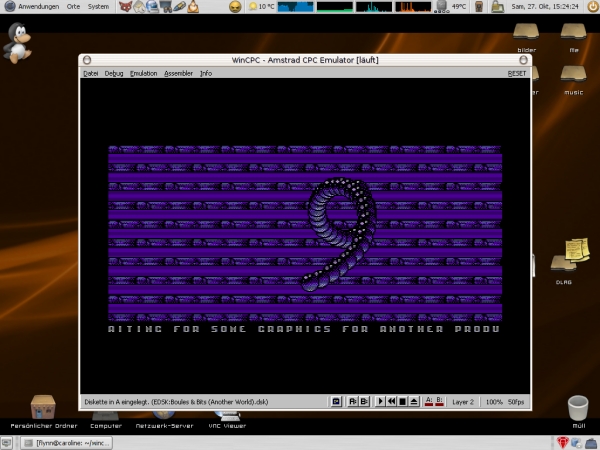600x450 pixels.
Task: Click the drive A: disk button
Action: click(x=352, y=401)
